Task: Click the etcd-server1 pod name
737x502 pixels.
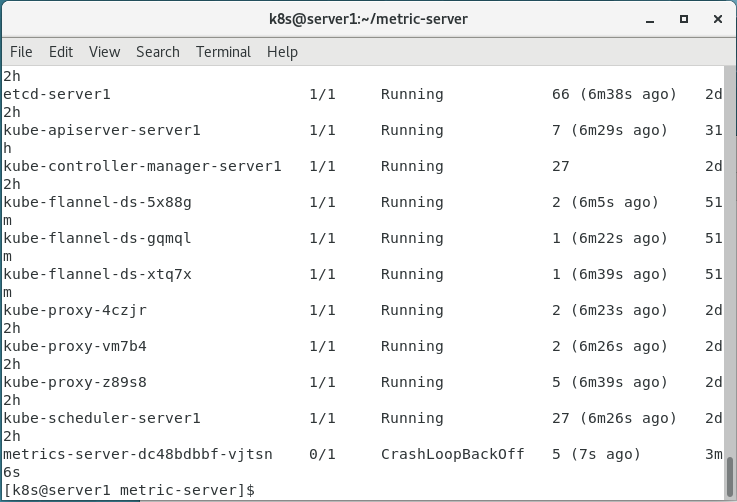Action: click(x=57, y=94)
